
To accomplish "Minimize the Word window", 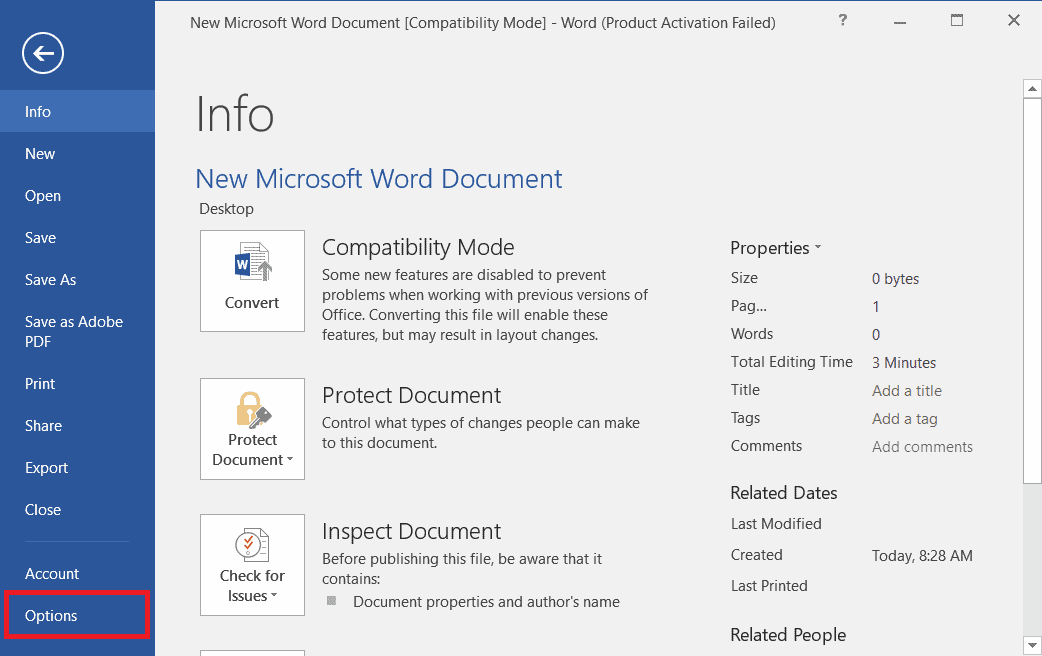I will 900,21.
